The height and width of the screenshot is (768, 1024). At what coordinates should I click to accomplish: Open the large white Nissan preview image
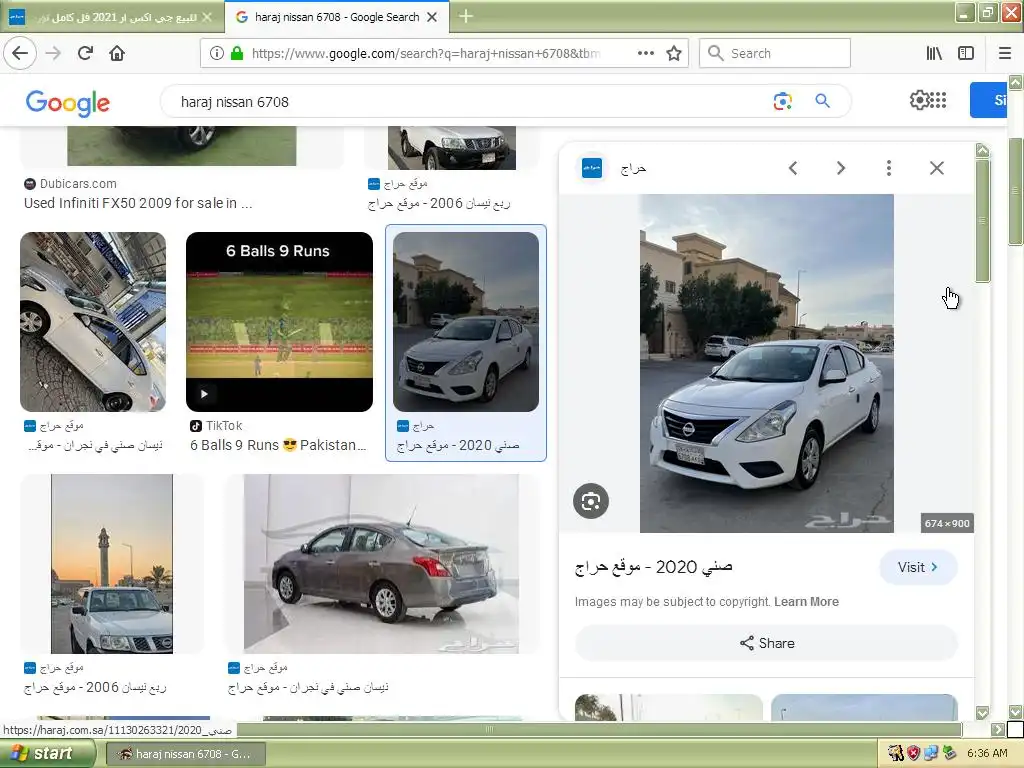tap(767, 363)
